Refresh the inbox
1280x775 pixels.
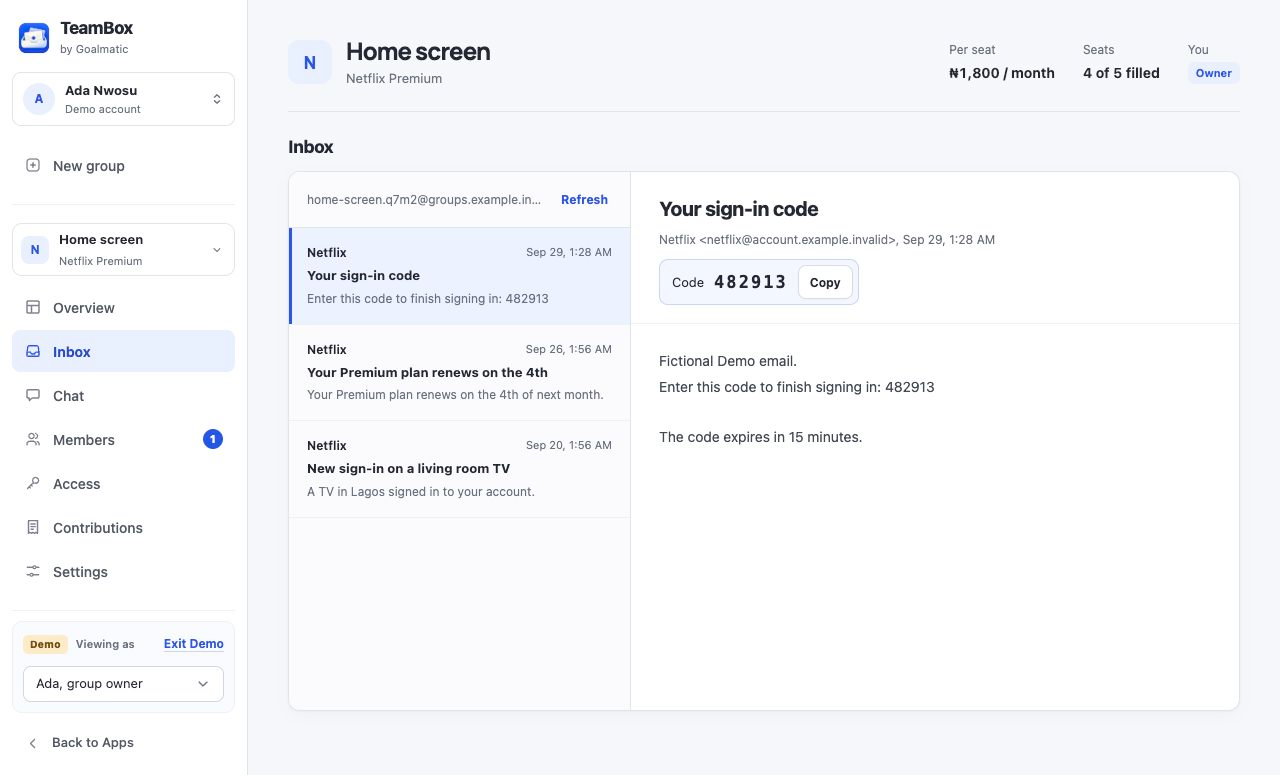tap(584, 199)
